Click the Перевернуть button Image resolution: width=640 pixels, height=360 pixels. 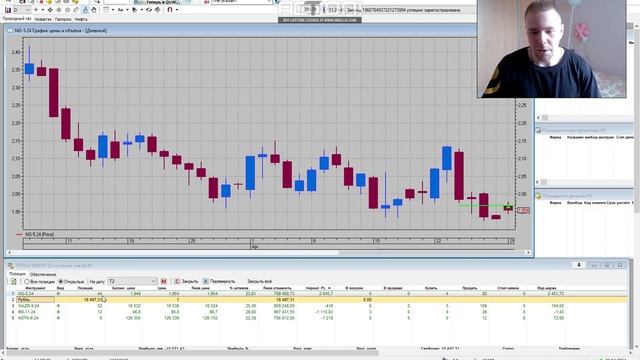[219, 281]
